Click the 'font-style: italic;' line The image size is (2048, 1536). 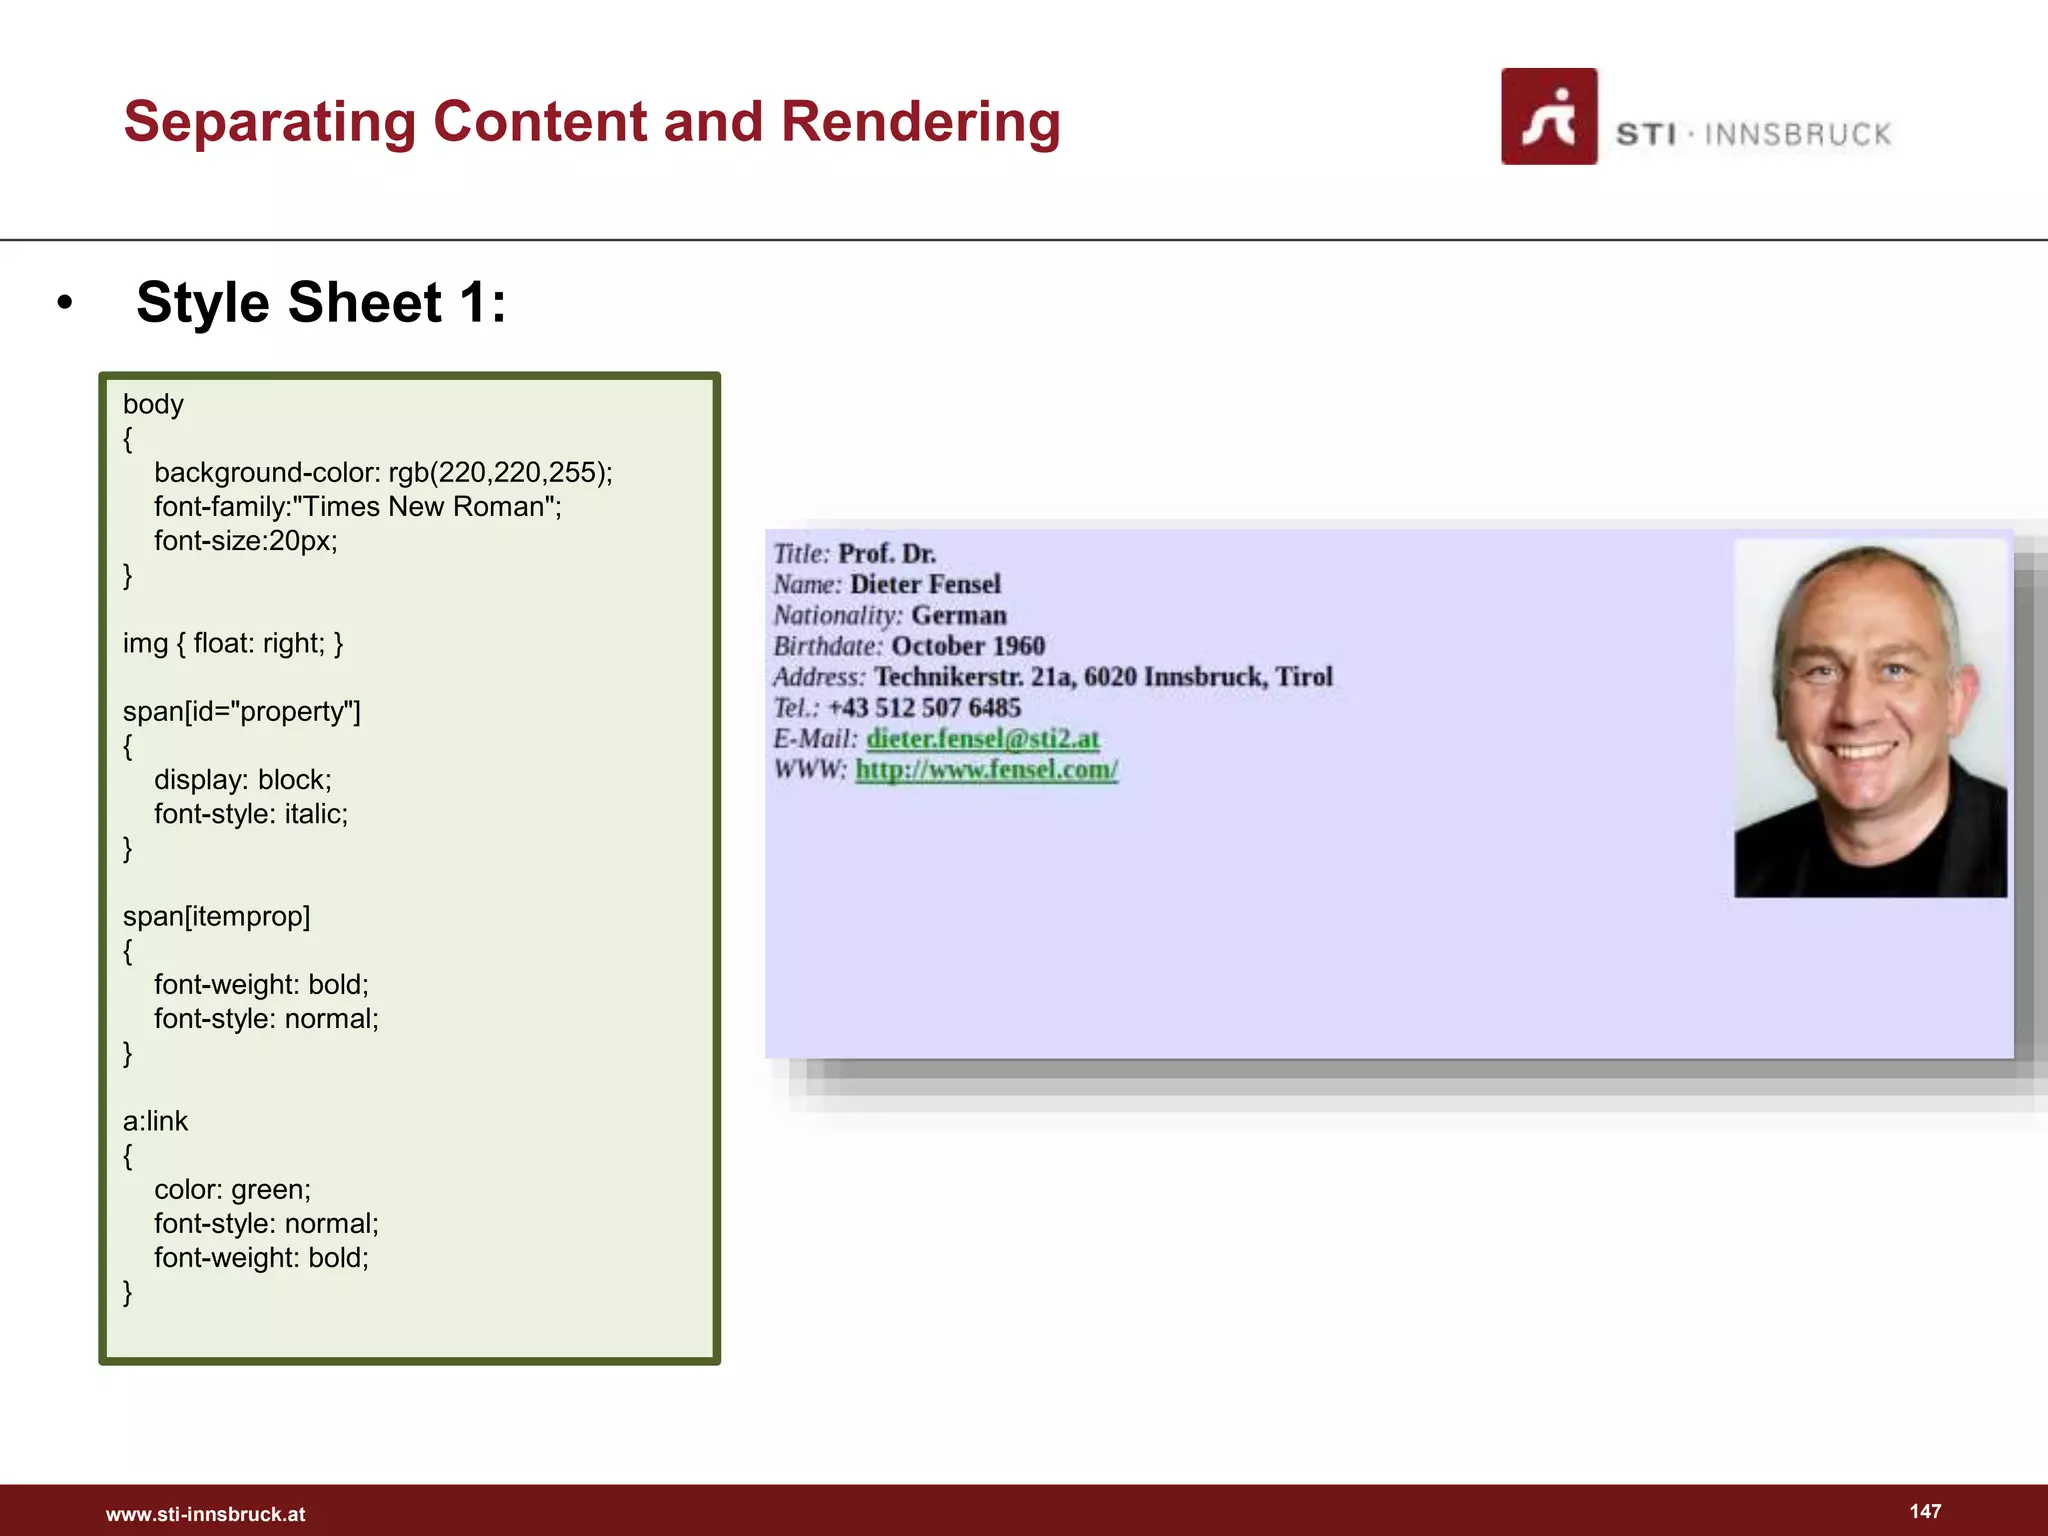pyautogui.click(x=251, y=814)
